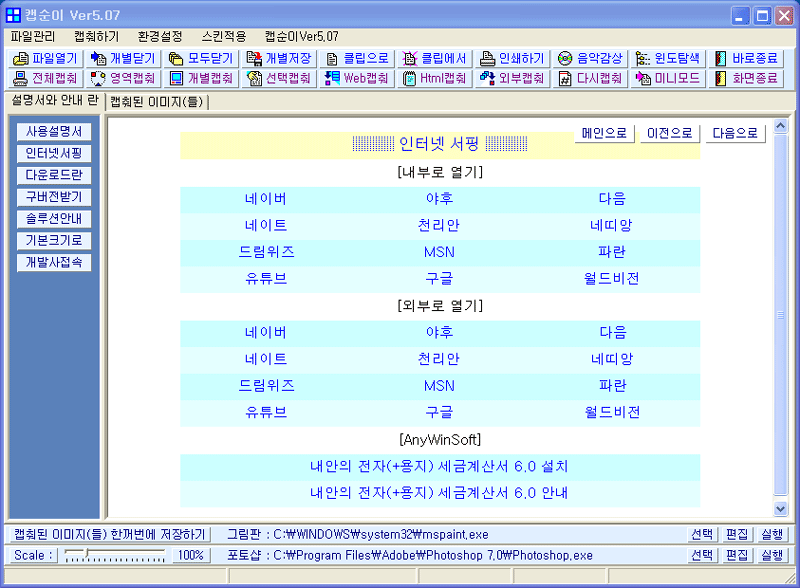Click 선택 button for 그림판 row
This screenshot has width=800, height=588.
(702, 534)
